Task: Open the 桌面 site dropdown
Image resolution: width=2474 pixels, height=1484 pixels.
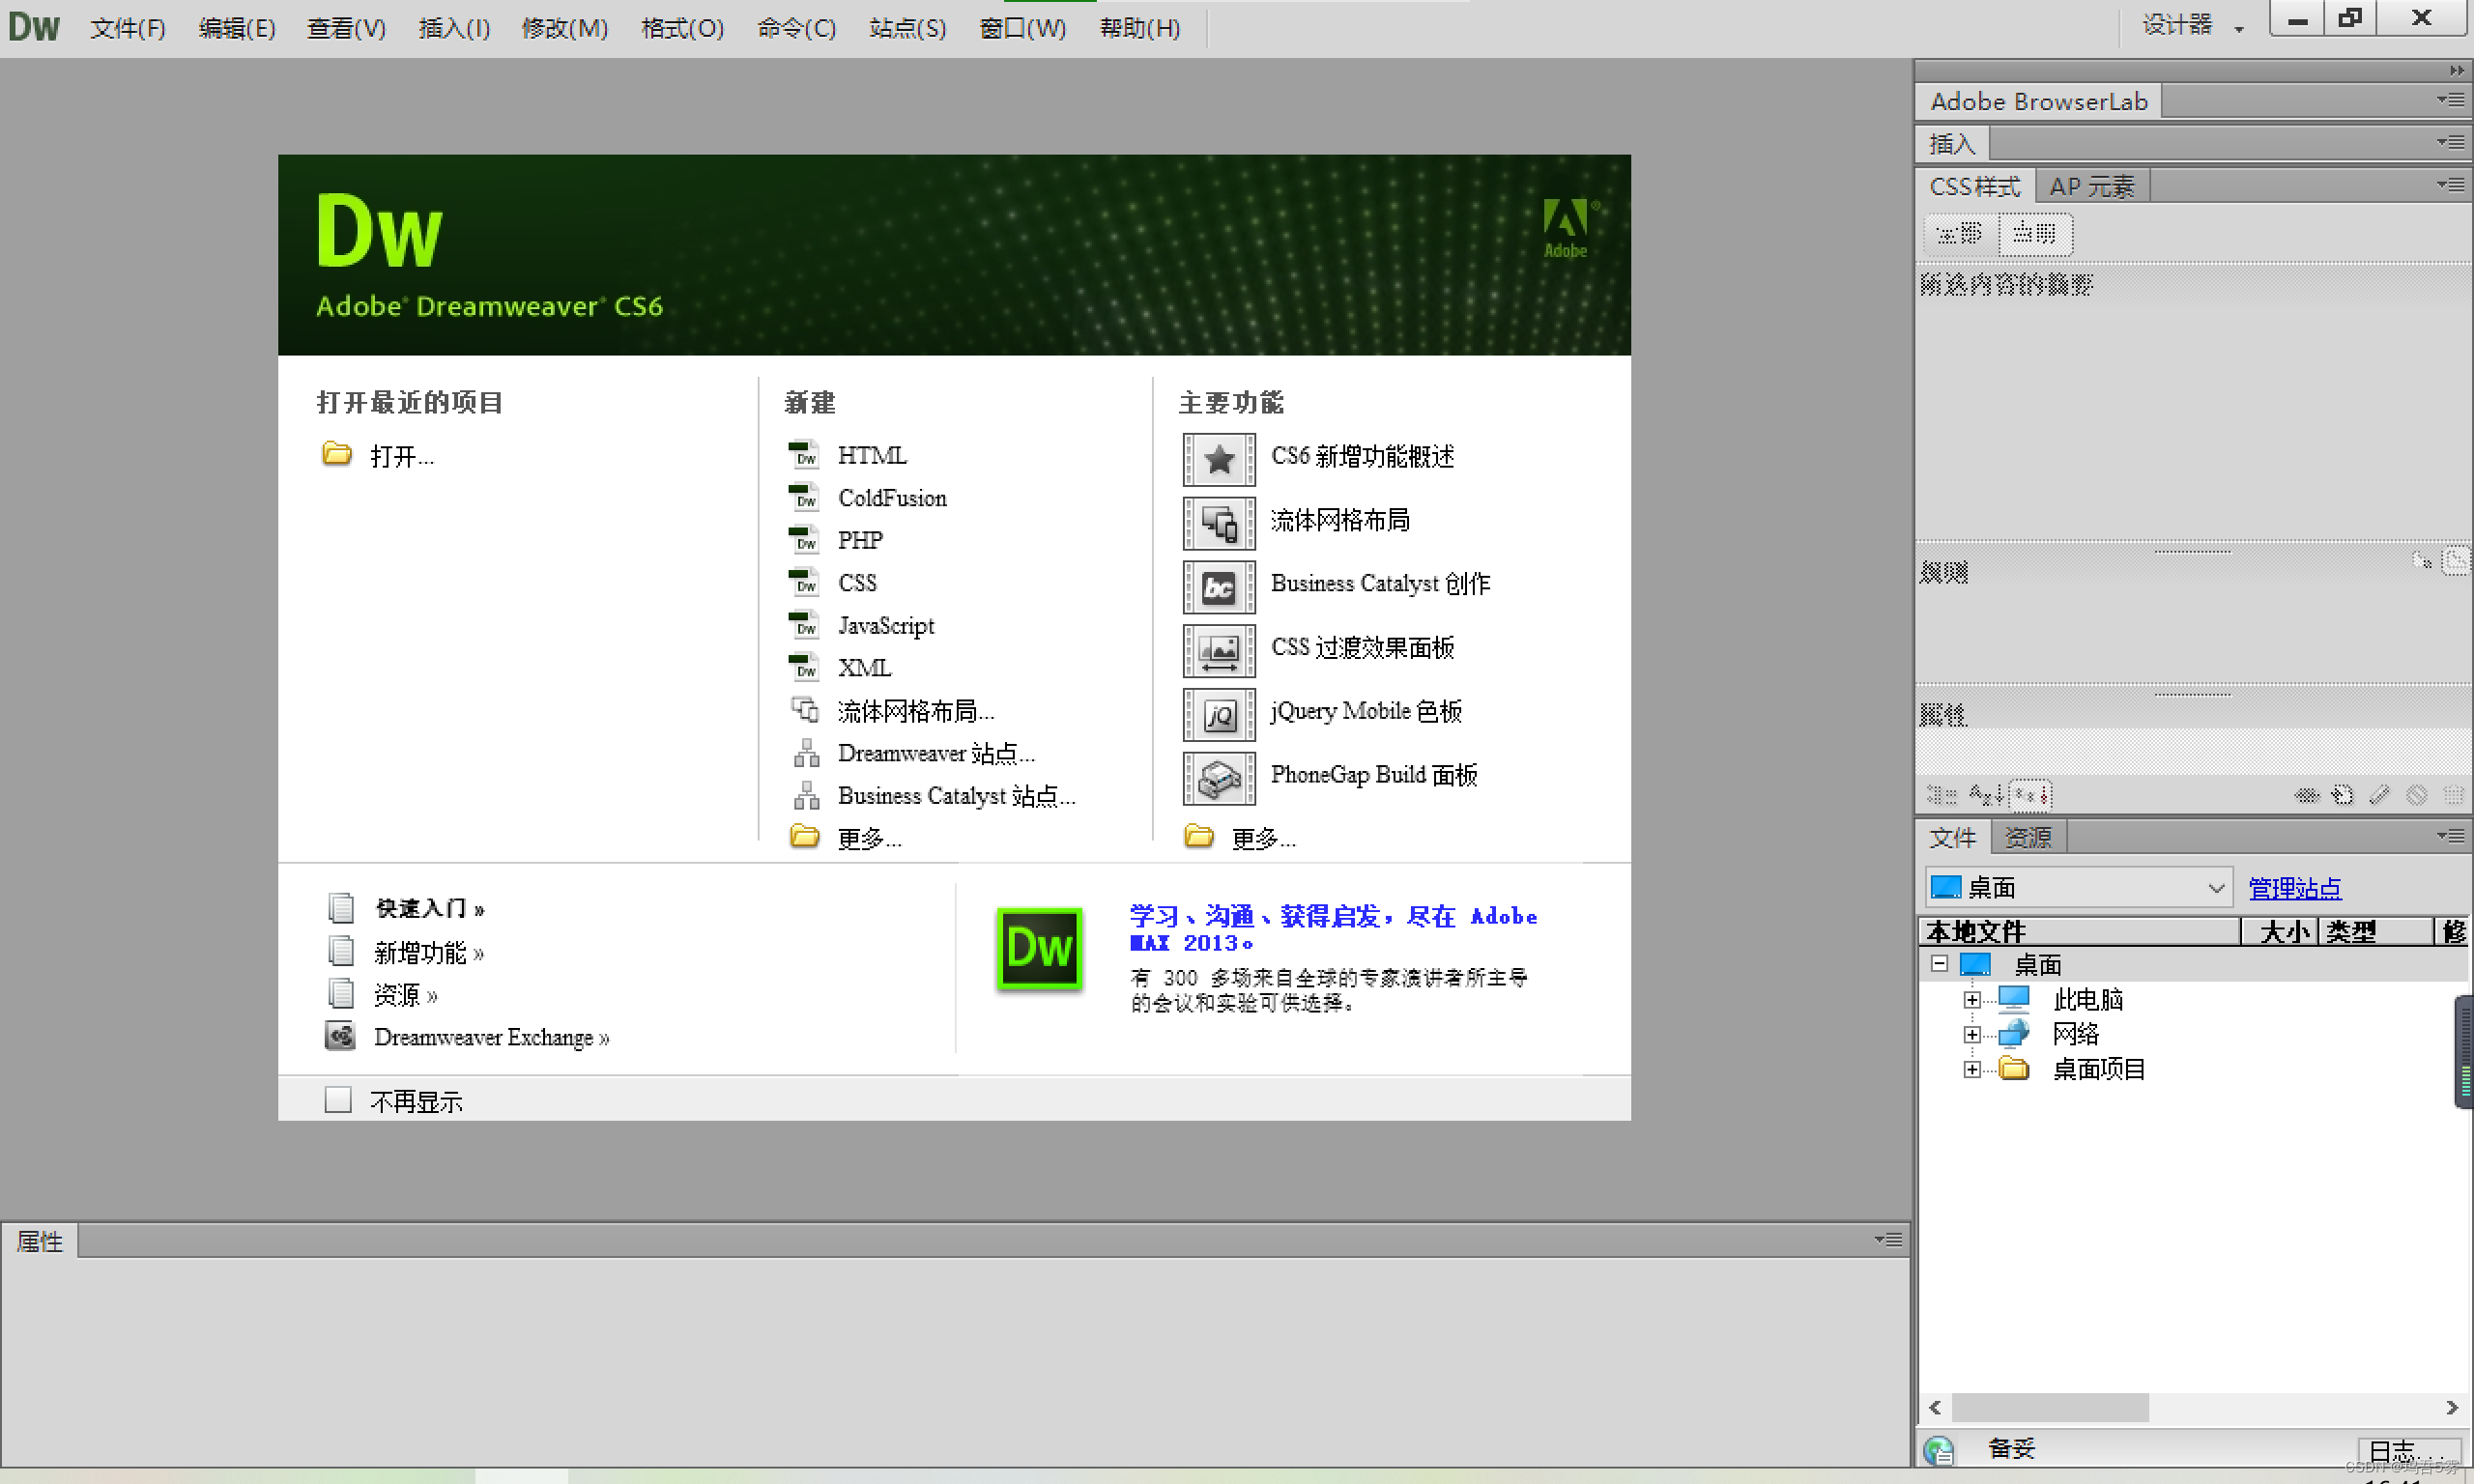Action: coord(2078,887)
